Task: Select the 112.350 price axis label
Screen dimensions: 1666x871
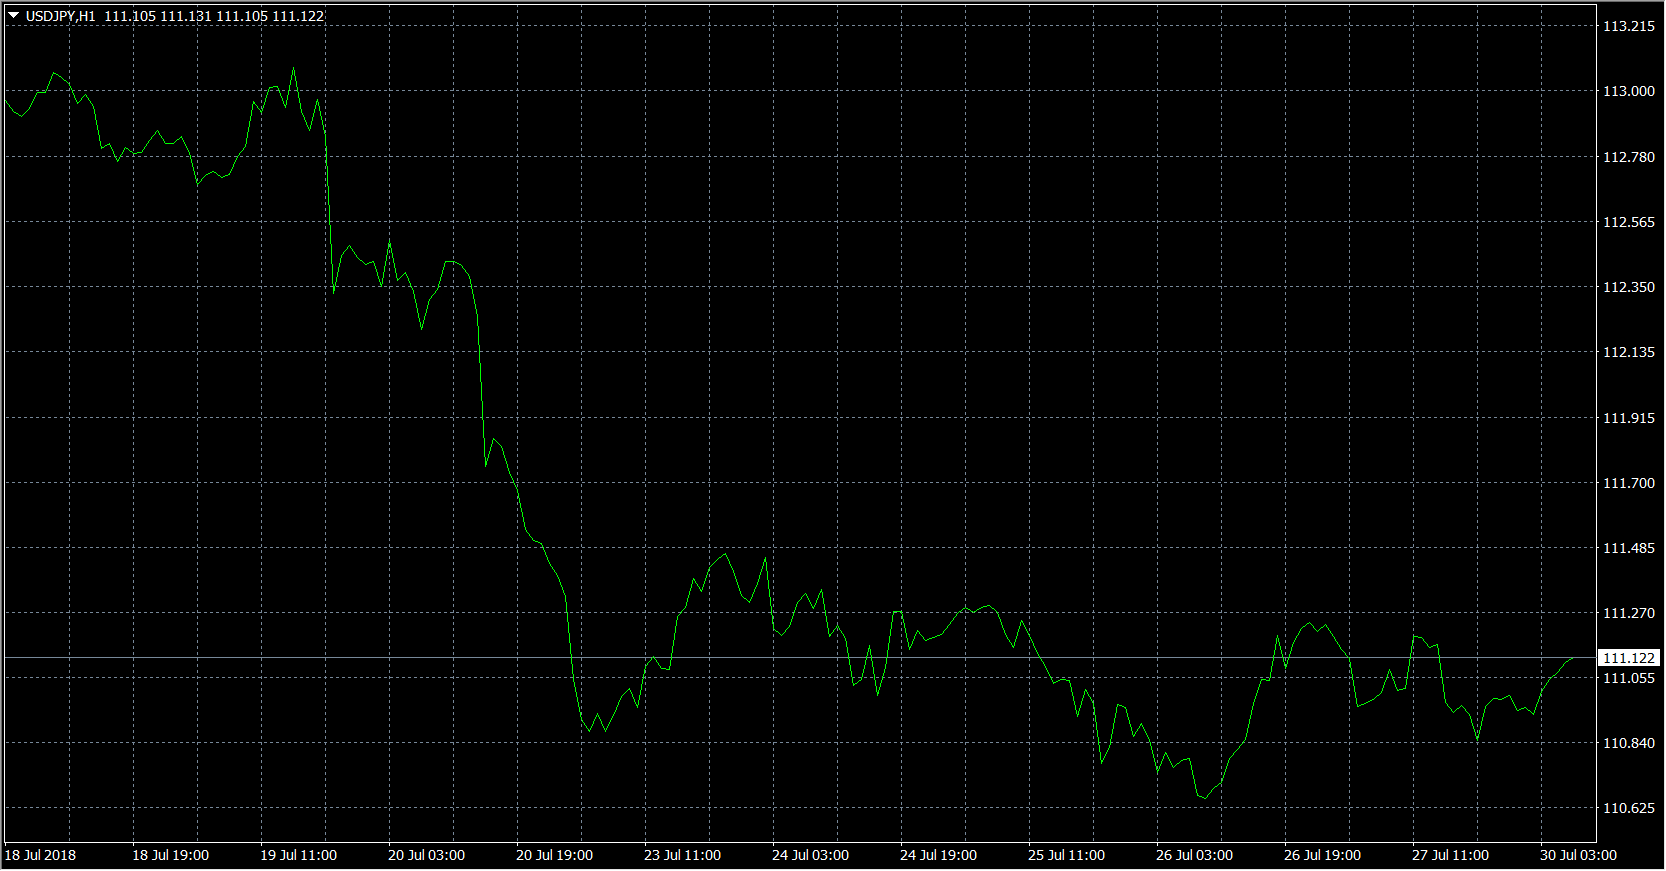Action: [x=1628, y=287]
